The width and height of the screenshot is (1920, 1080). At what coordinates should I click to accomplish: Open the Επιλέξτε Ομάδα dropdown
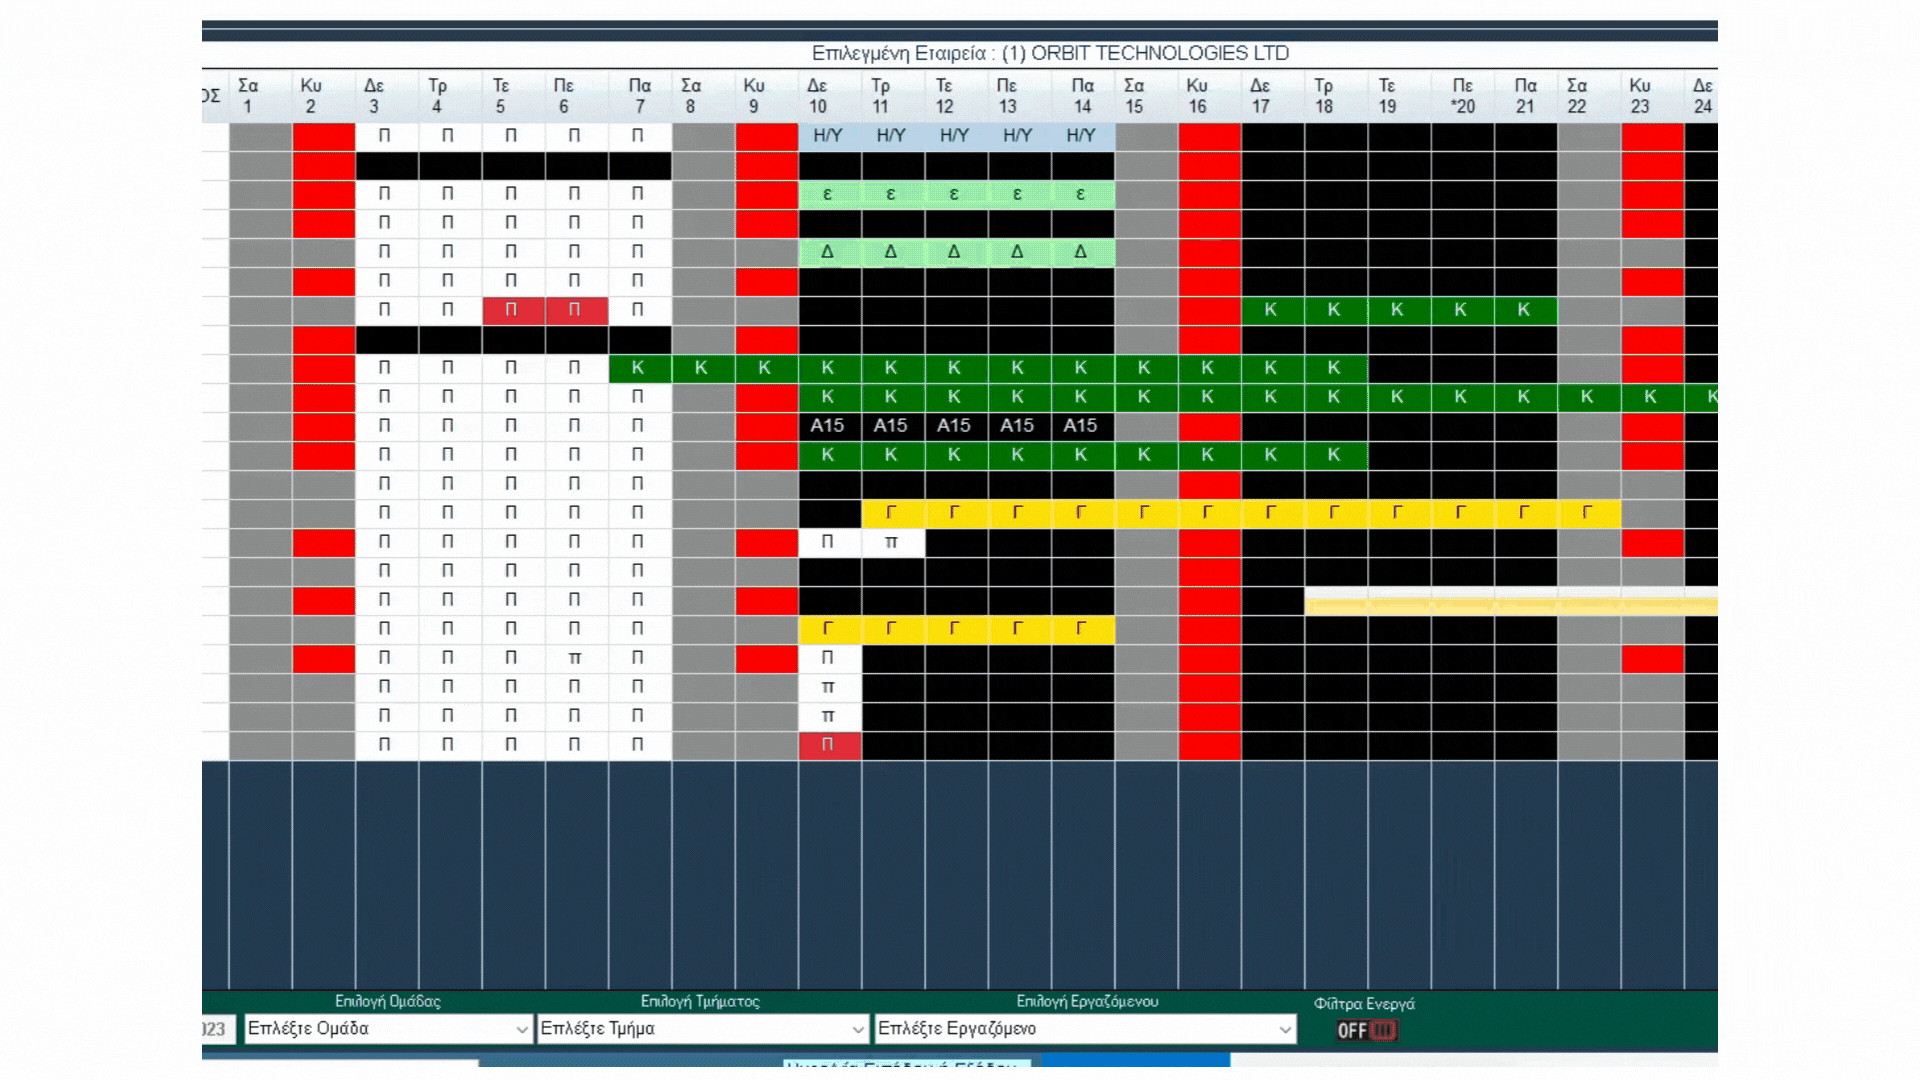(388, 1029)
